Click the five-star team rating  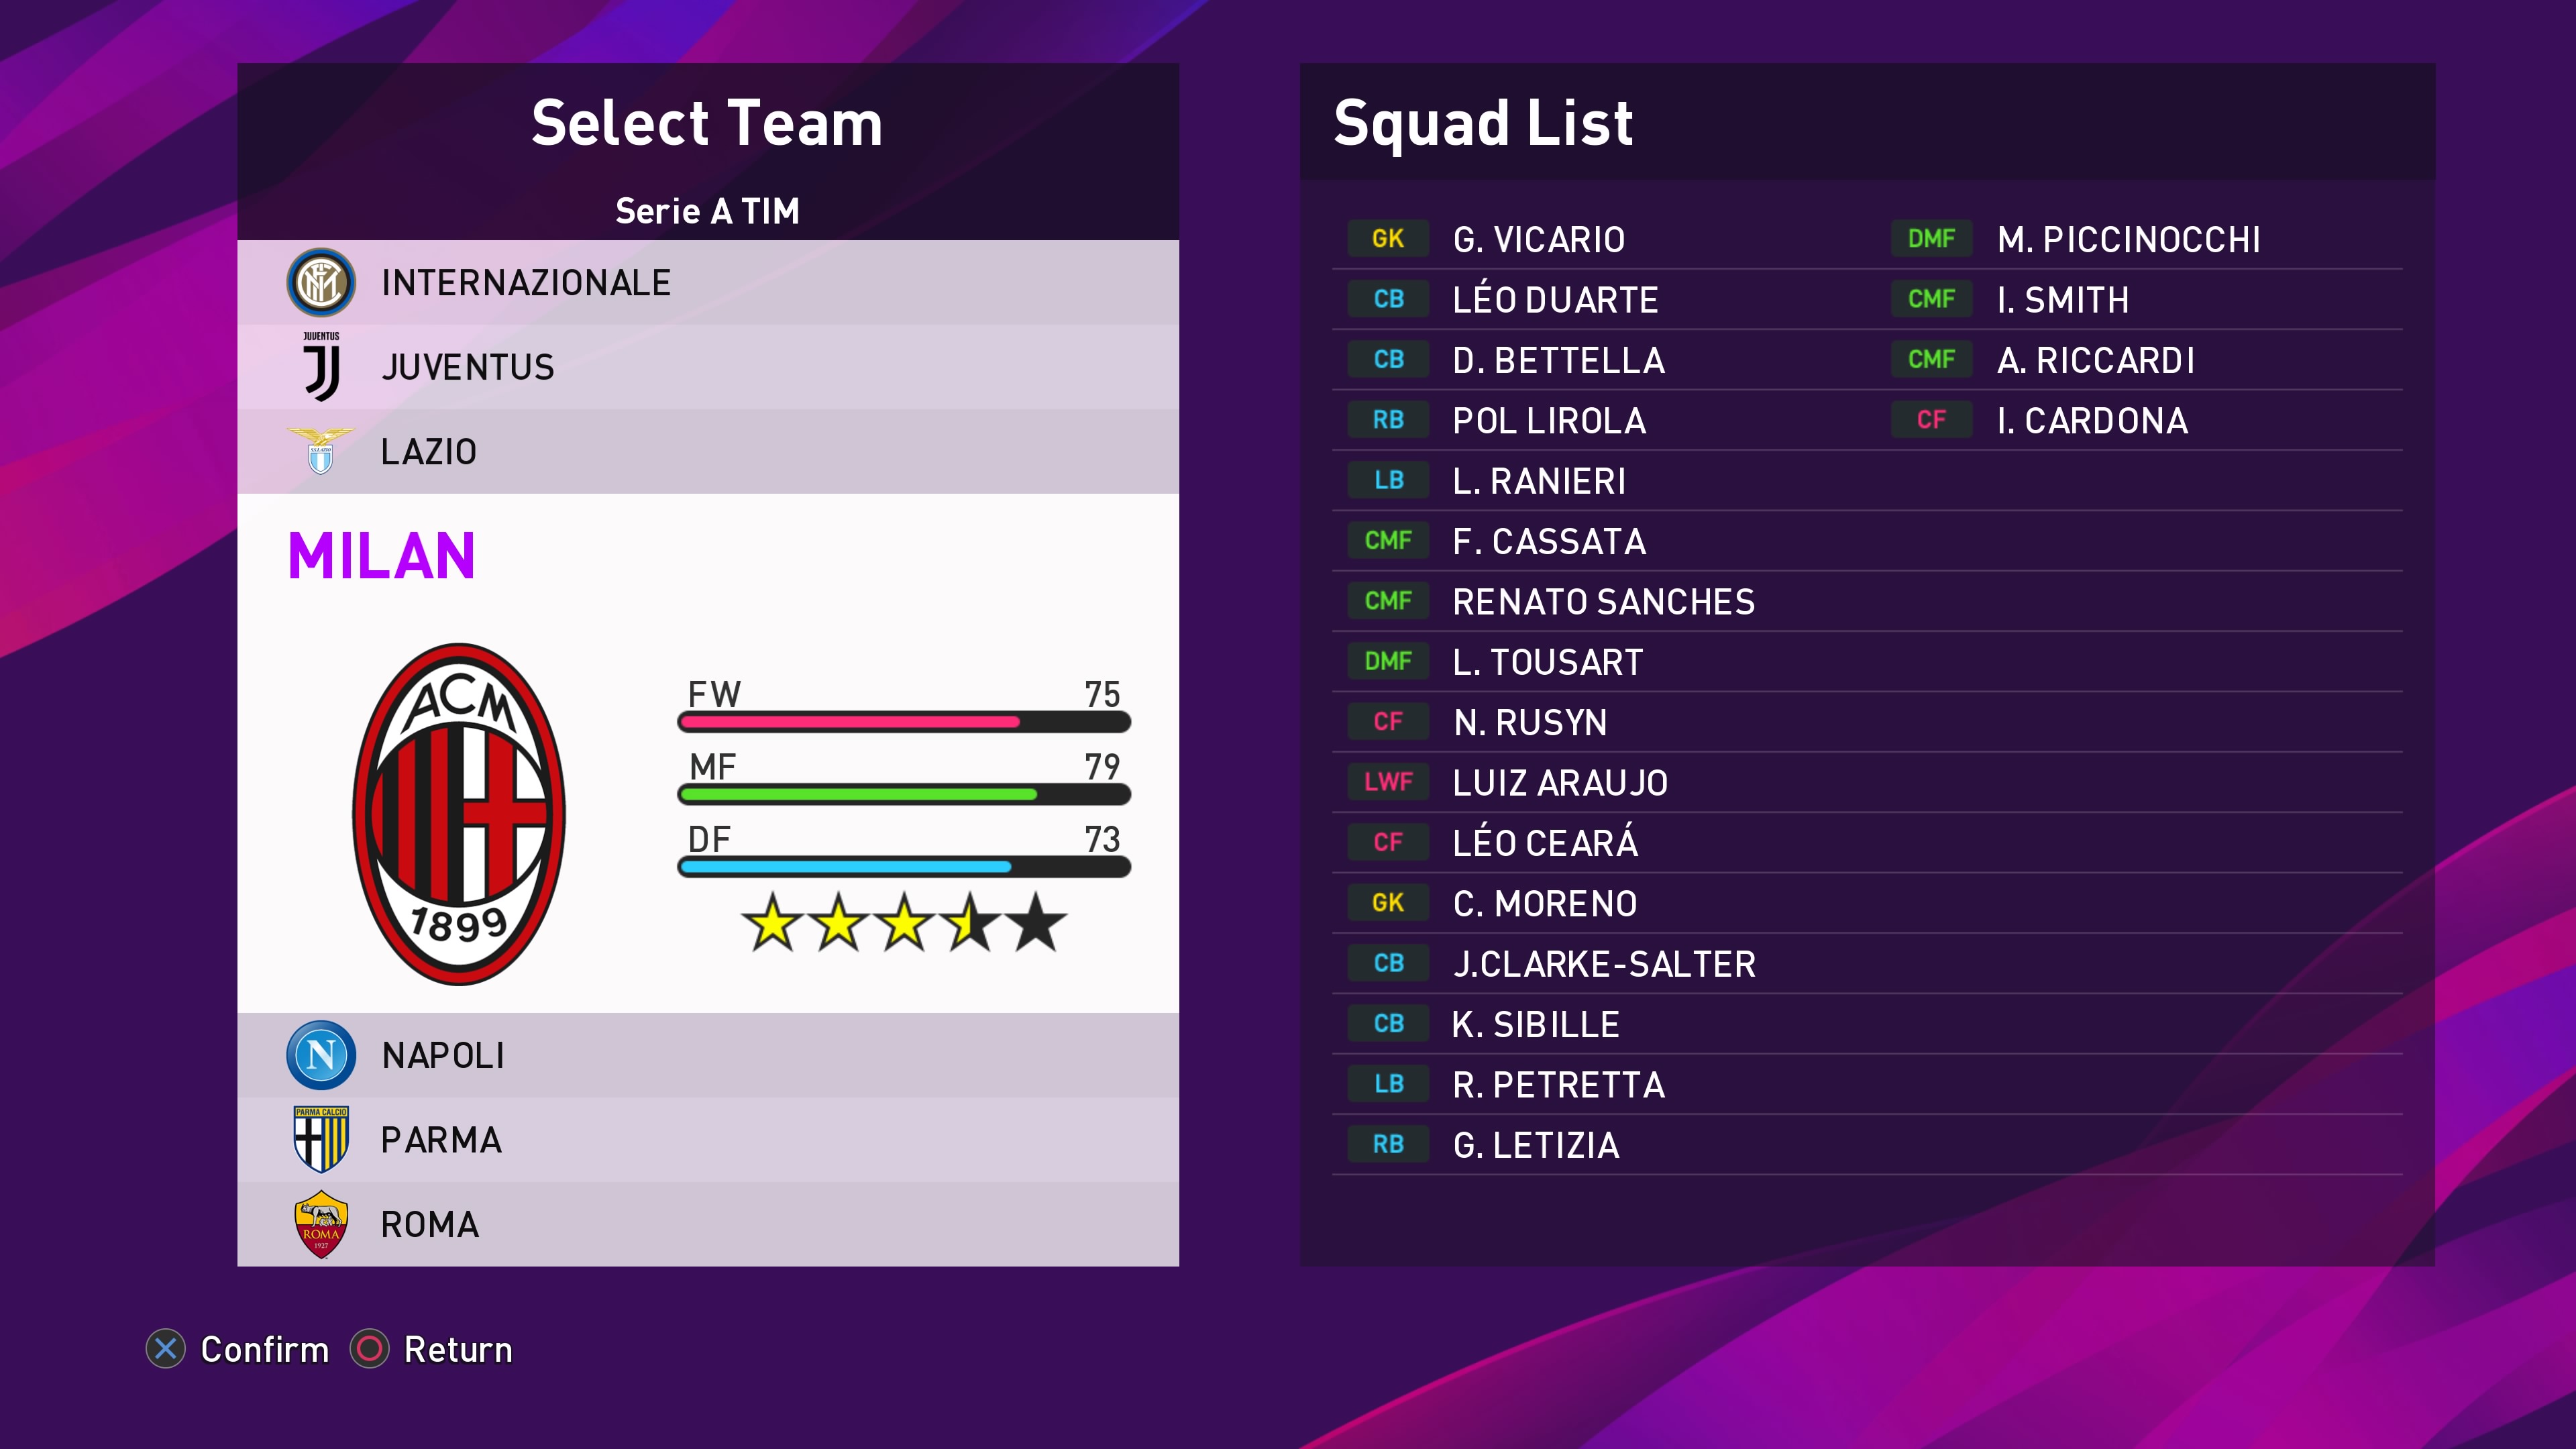tap(903, 922)
